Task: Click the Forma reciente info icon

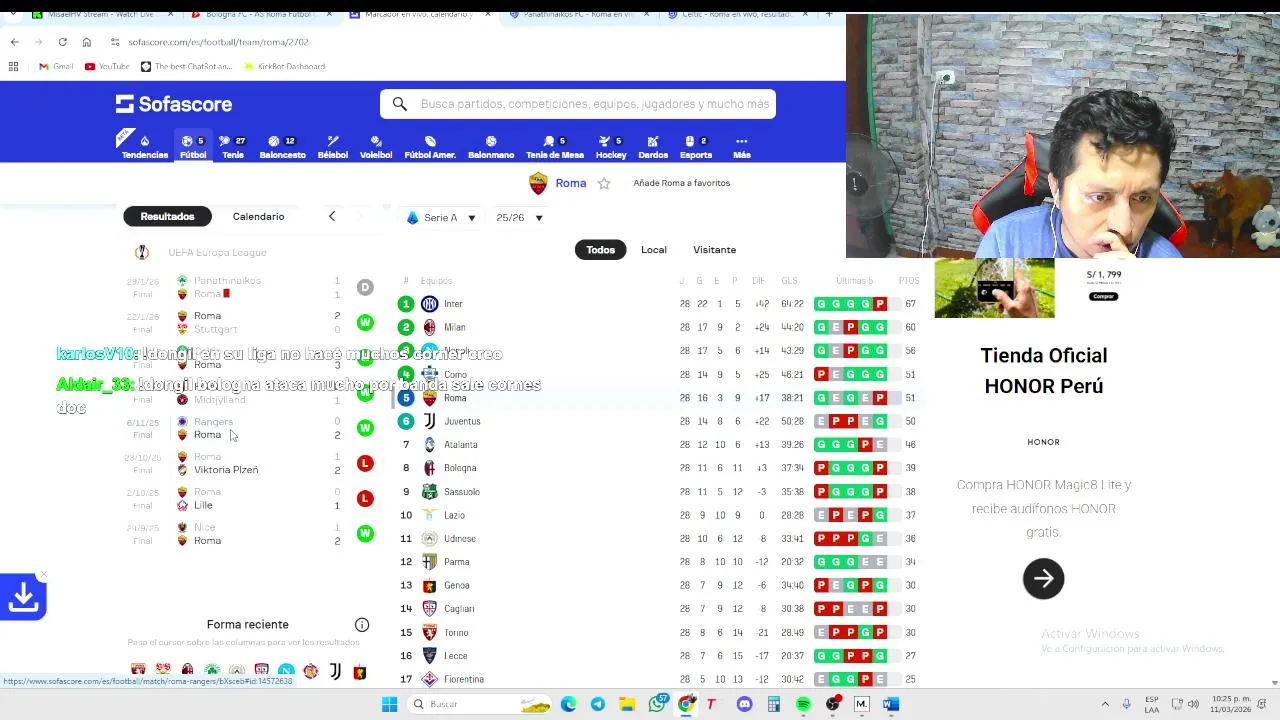Action: [362, 625]
